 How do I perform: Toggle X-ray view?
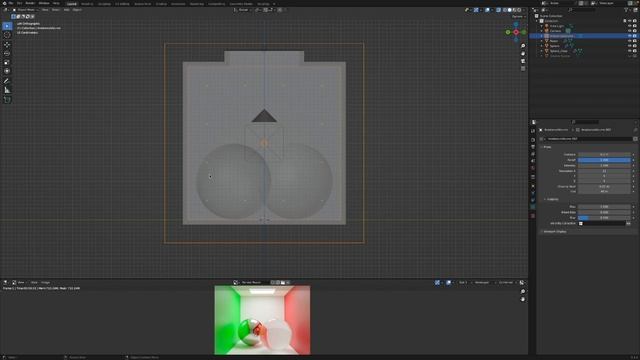[498, 10]
